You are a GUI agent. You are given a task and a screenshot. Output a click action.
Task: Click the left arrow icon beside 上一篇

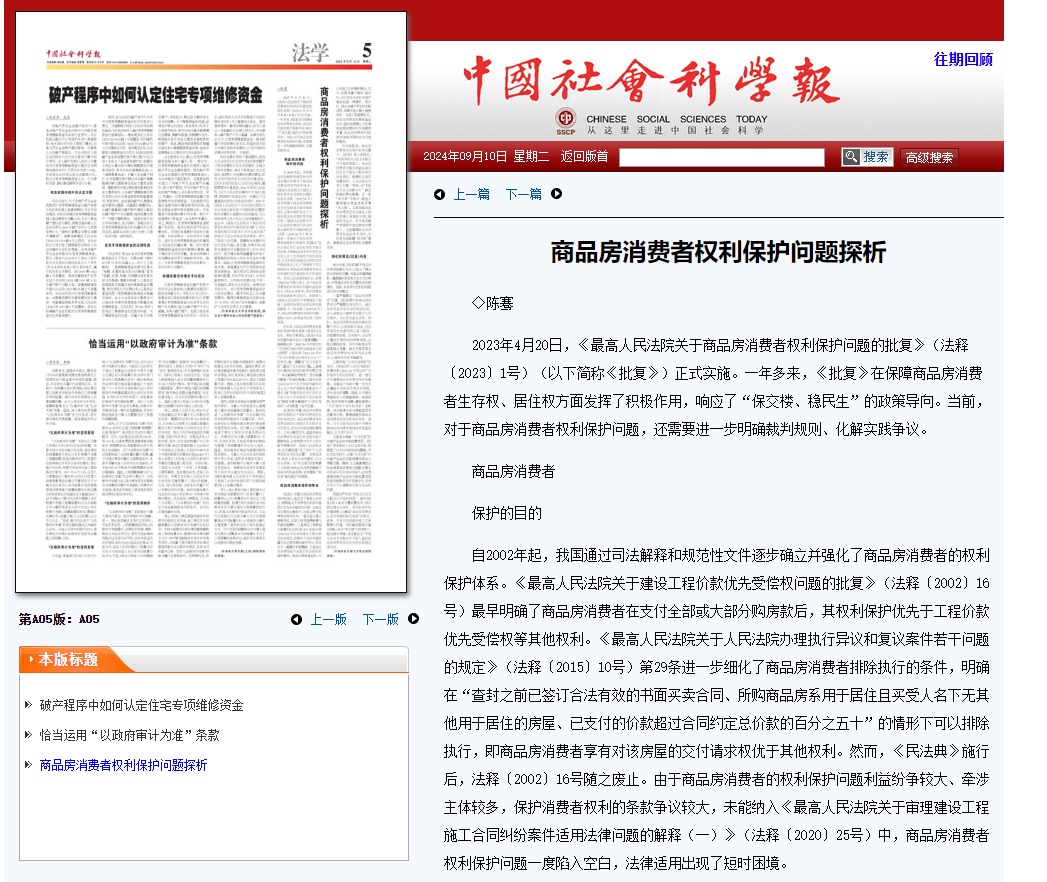(439, 194)
